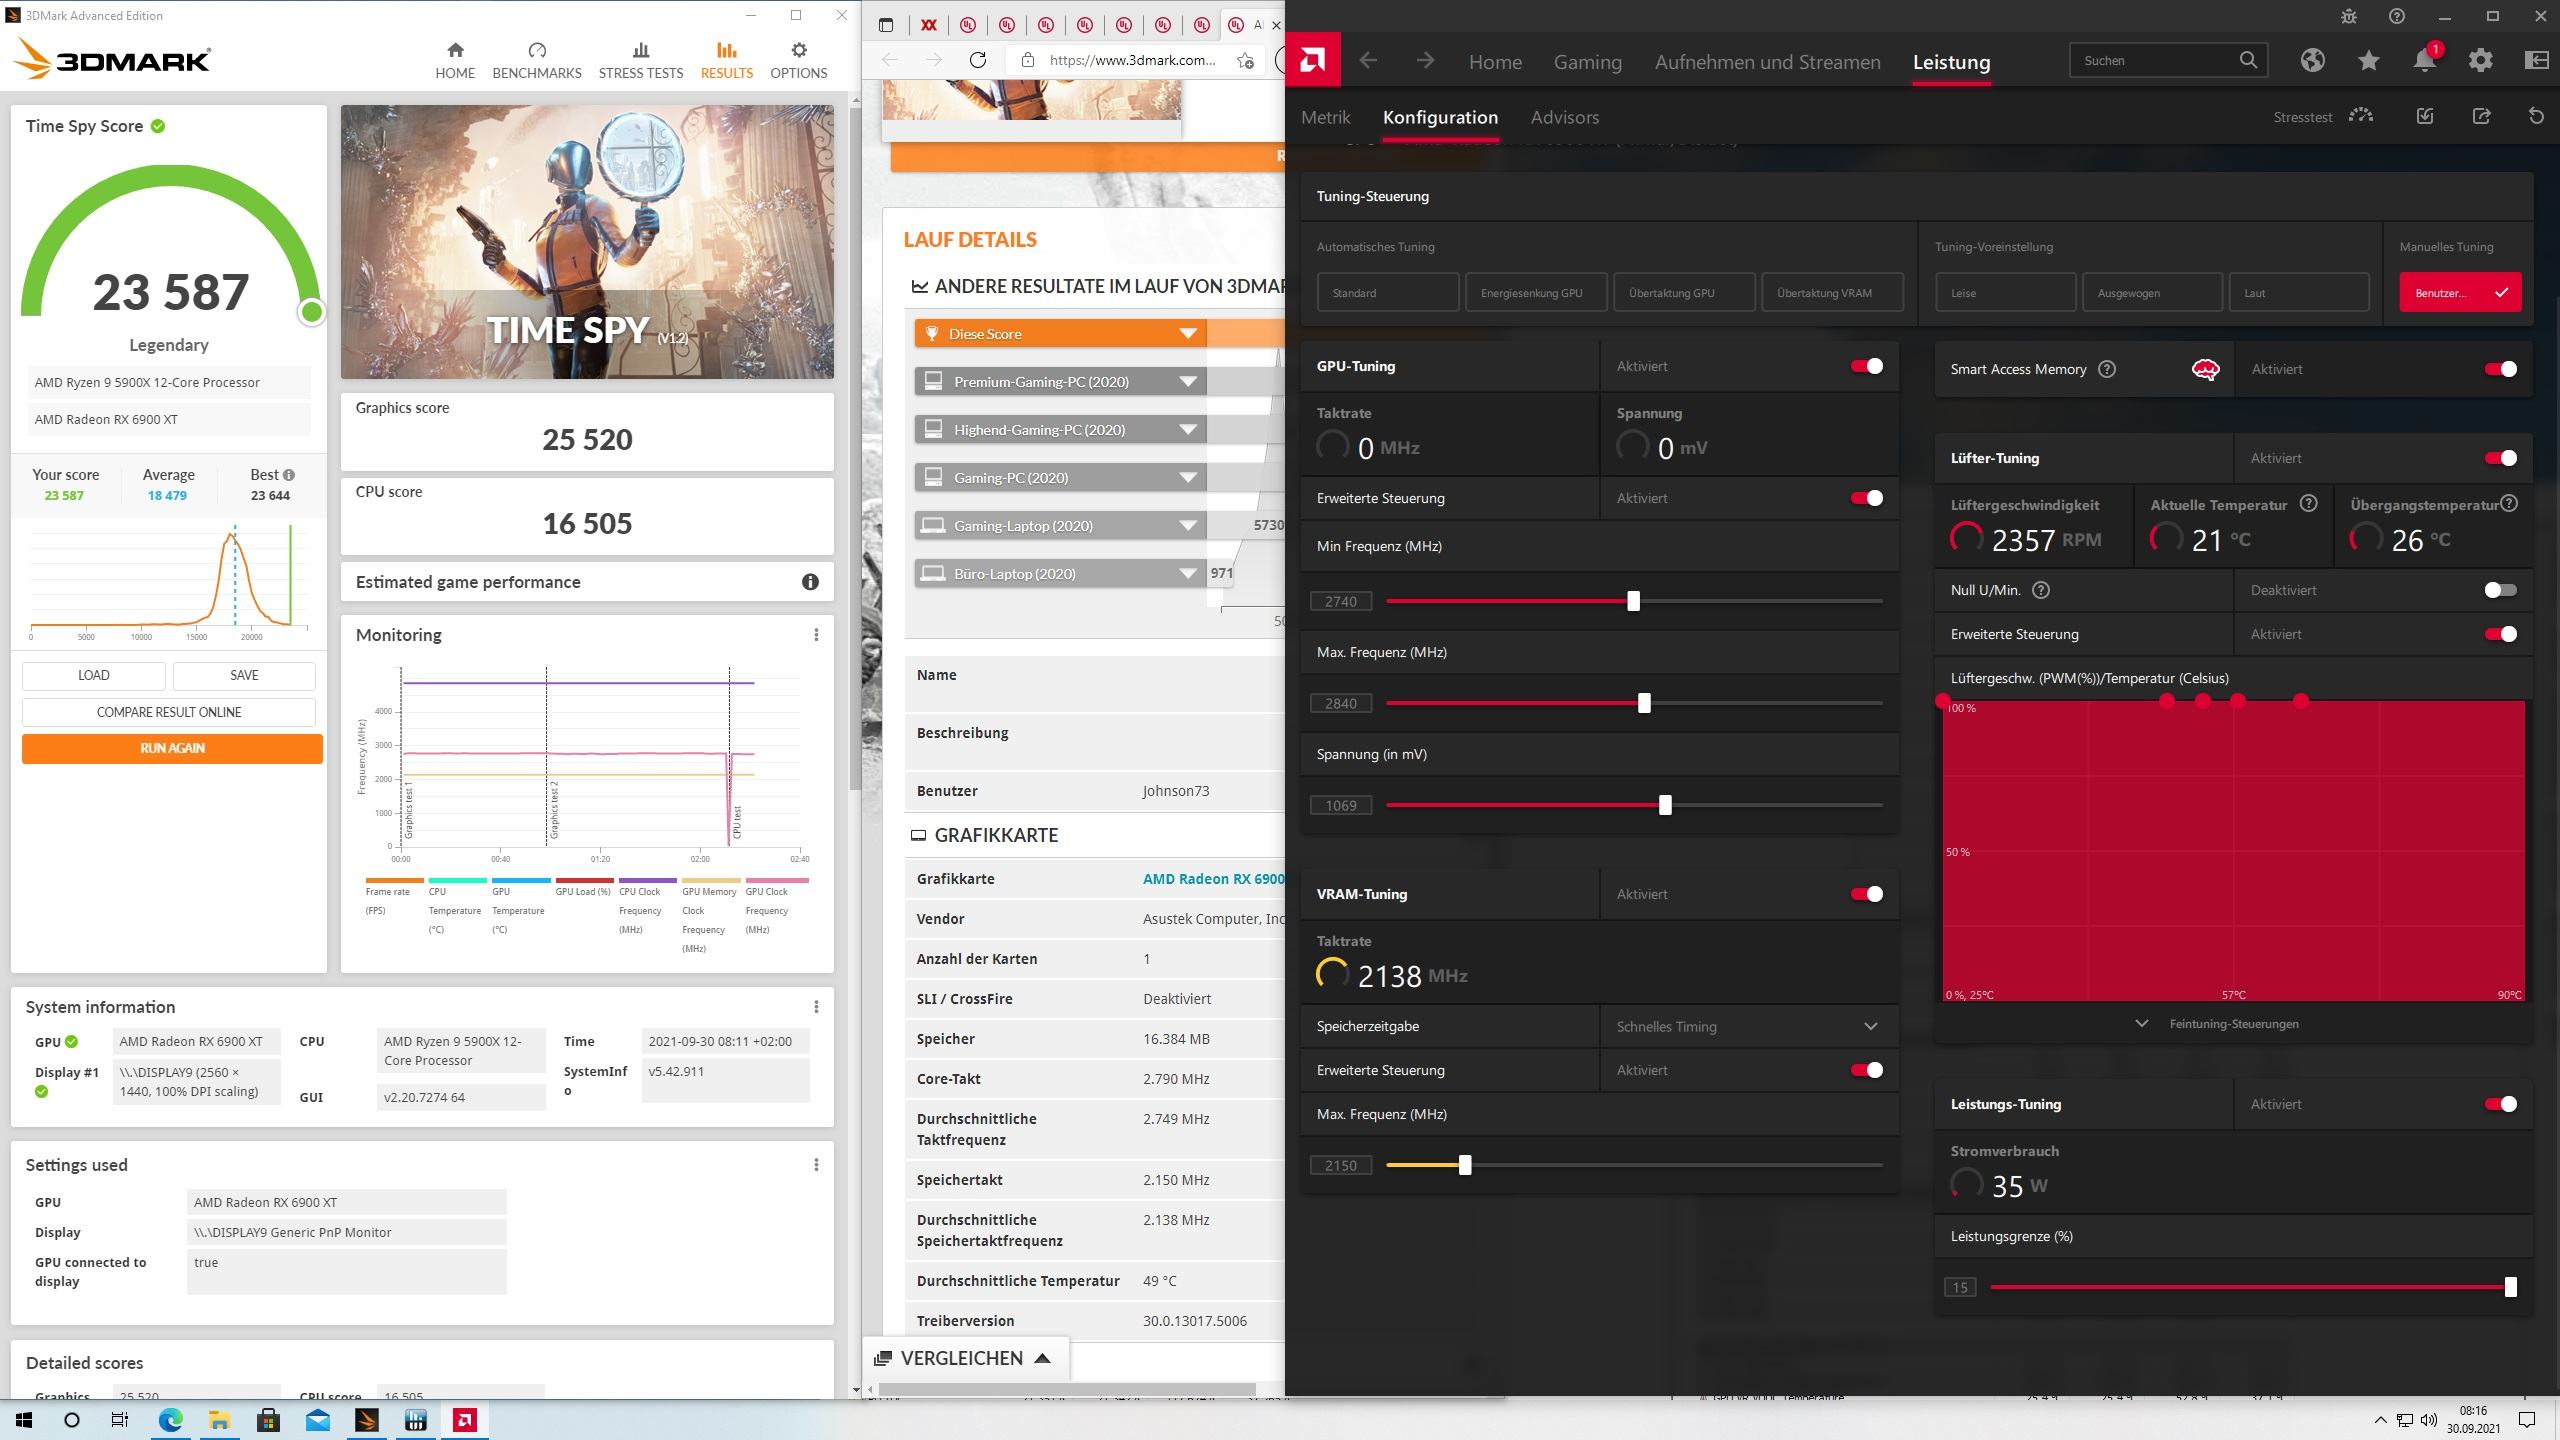Click LOAD result button

coord(94,675)
